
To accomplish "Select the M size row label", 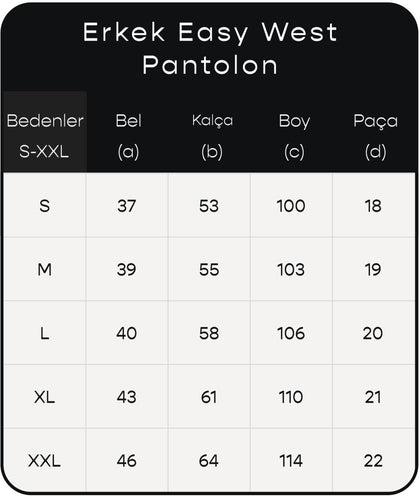I will (45, 269).
